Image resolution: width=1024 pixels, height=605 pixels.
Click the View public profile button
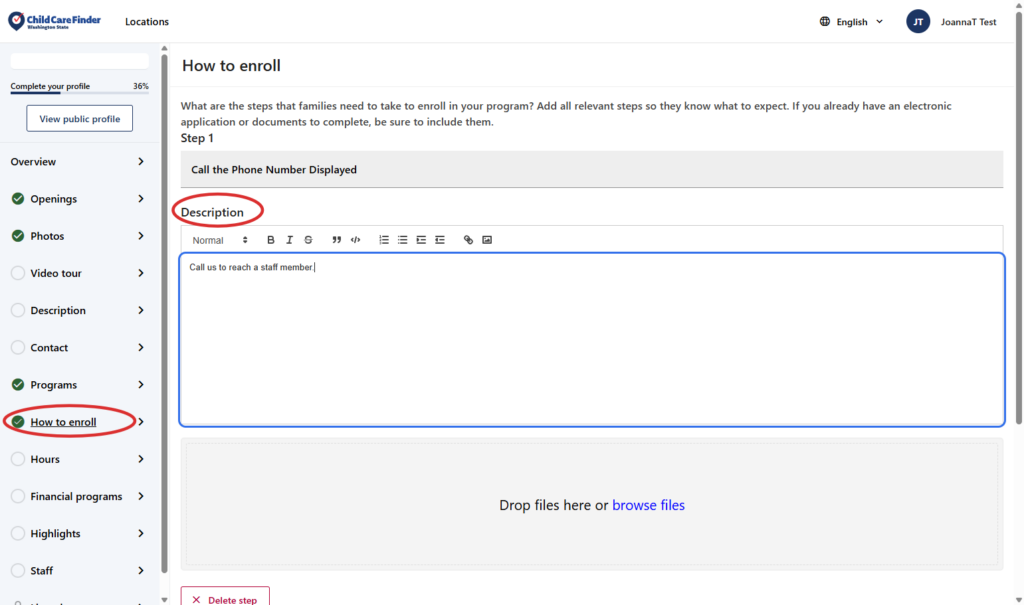(x=79, y=119)
